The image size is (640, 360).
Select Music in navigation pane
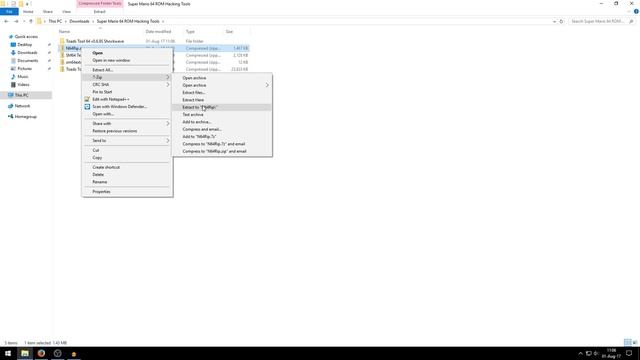(x=23, y=77)
